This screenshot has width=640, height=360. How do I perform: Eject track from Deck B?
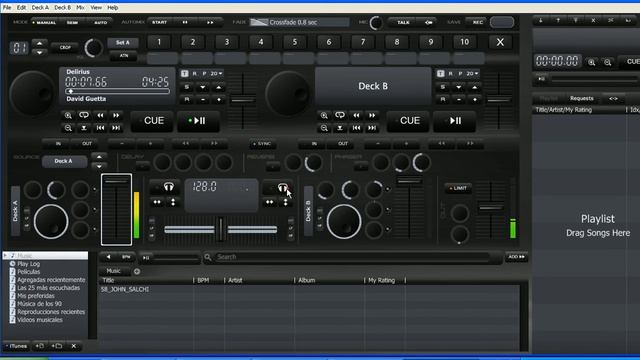click(340, 128)
